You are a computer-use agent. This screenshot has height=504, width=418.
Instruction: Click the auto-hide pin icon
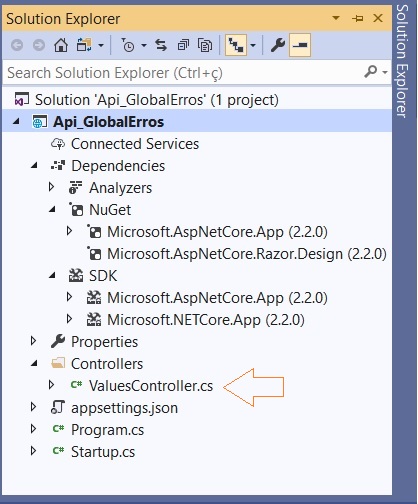(x=358, y=18)
